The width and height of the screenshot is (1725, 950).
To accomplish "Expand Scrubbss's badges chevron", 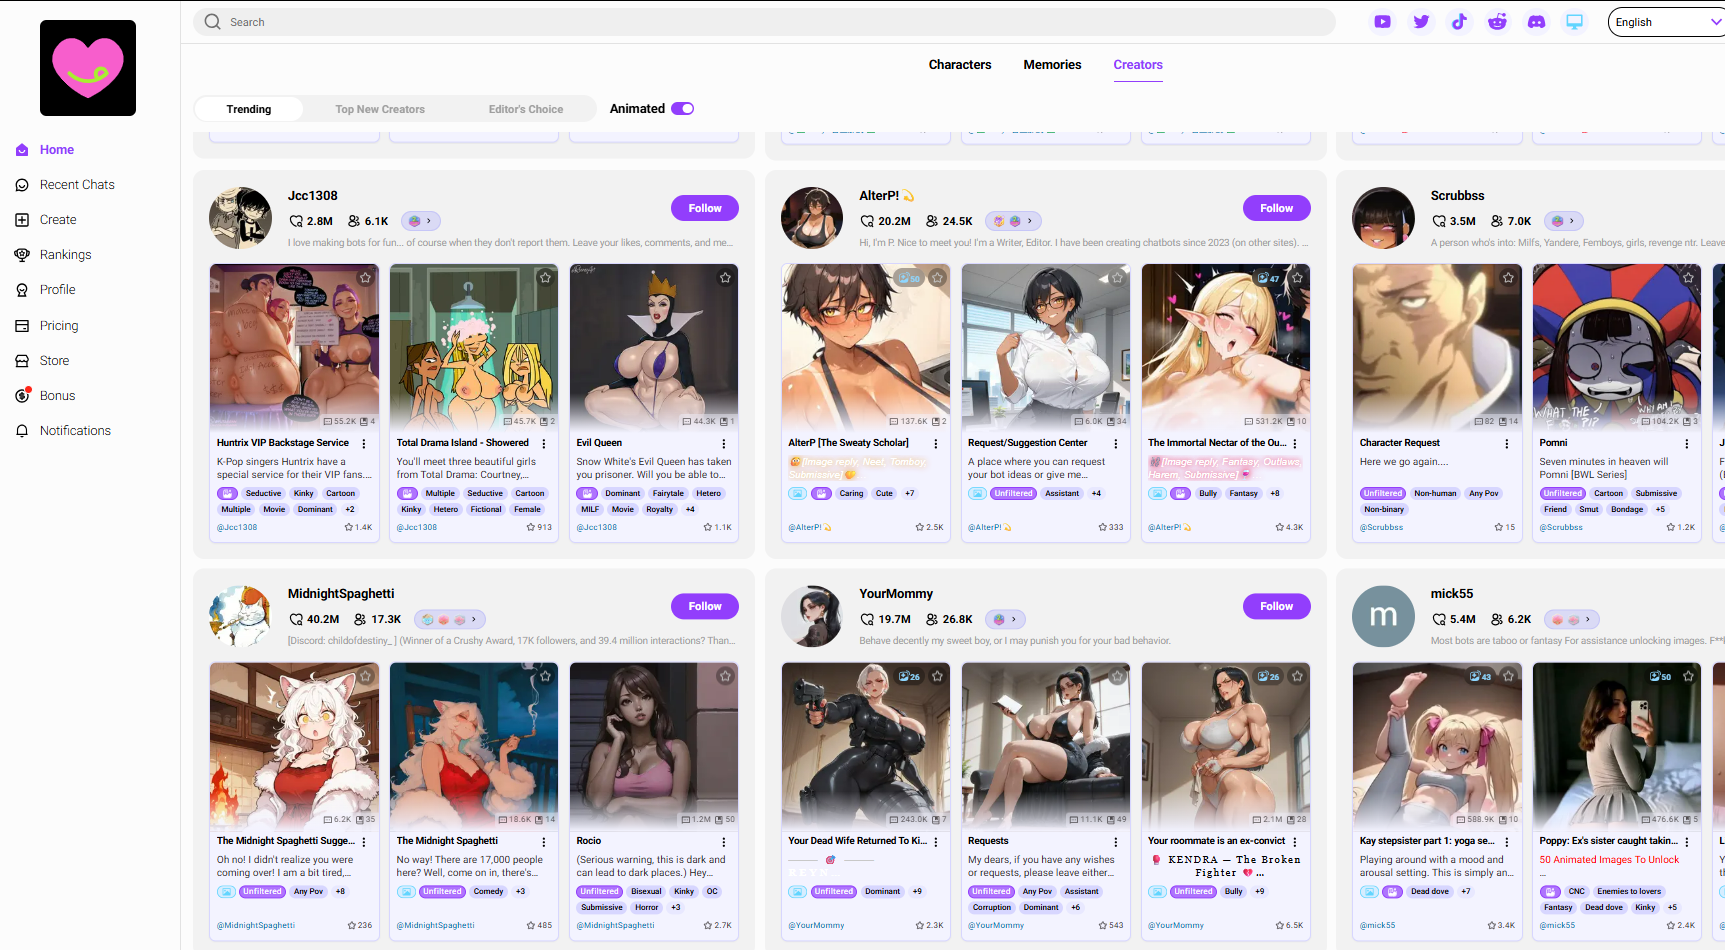I will [1572, 221].
